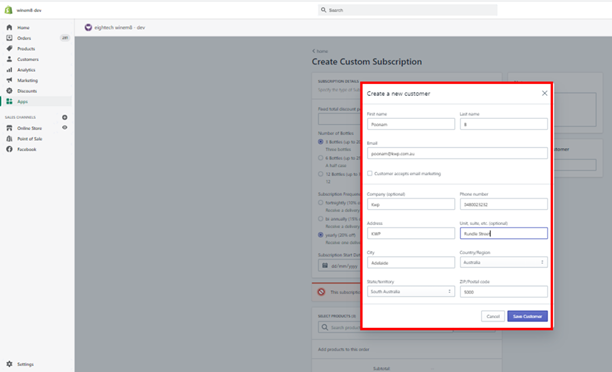This screenshot has width=612, height=372.
Task: Click the Settings label in sidebar
Action: point(25,364)
